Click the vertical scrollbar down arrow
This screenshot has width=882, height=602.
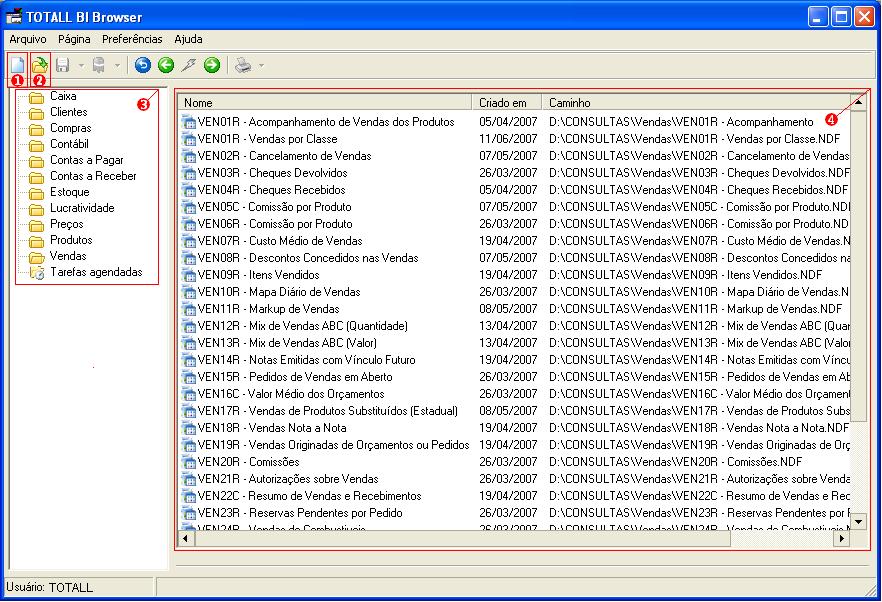858,522
